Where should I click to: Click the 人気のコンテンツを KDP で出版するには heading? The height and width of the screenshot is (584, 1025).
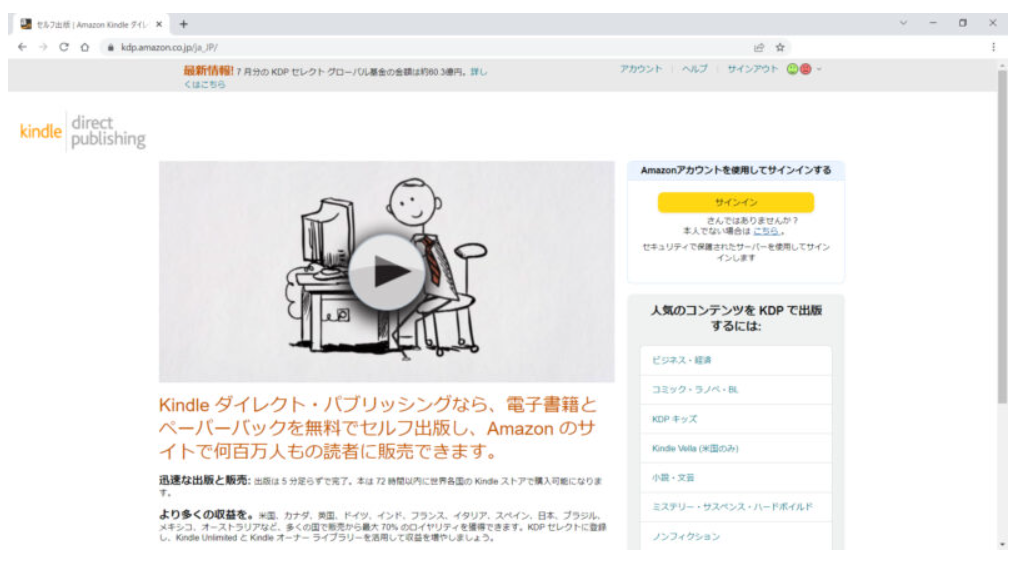coord(735,318)
